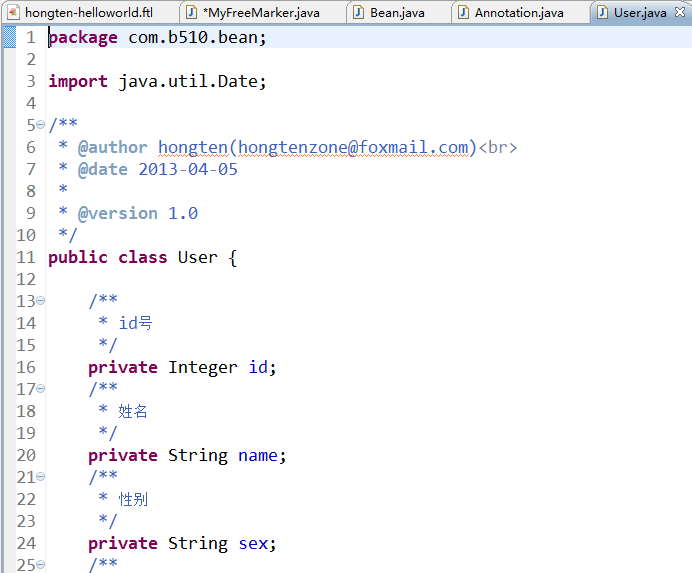Click 'private' keyword on line 24
This screenshot has height=573, width=692.
coord(123,543)
